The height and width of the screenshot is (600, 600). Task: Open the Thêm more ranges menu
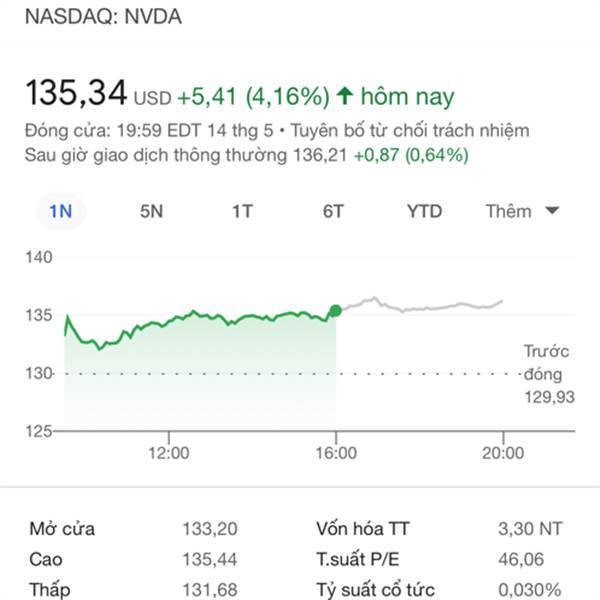tap(522, 211)
